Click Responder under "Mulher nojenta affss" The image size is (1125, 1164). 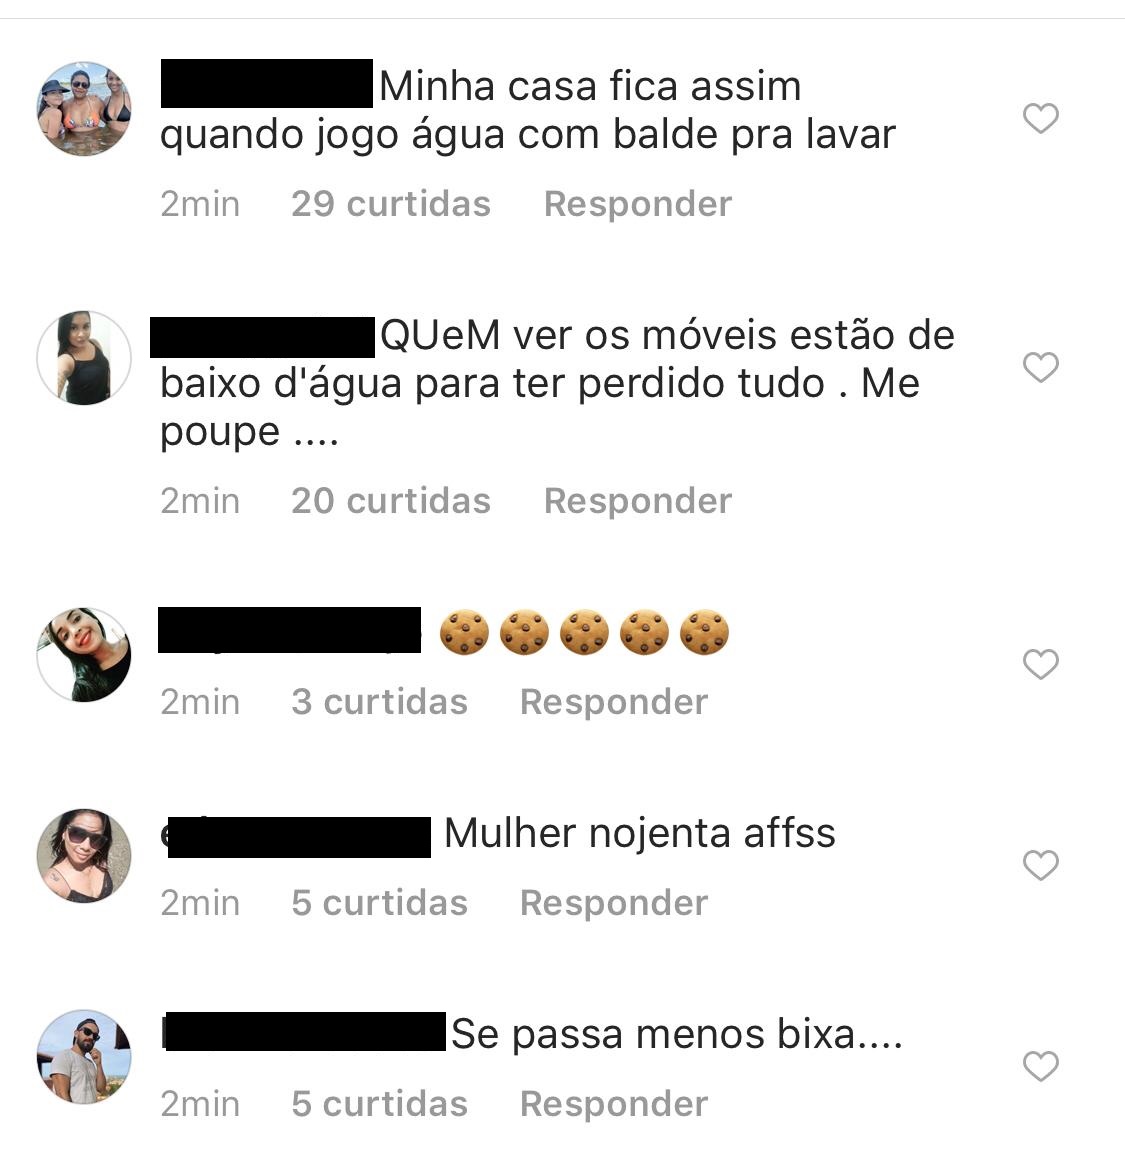point(613,903)
